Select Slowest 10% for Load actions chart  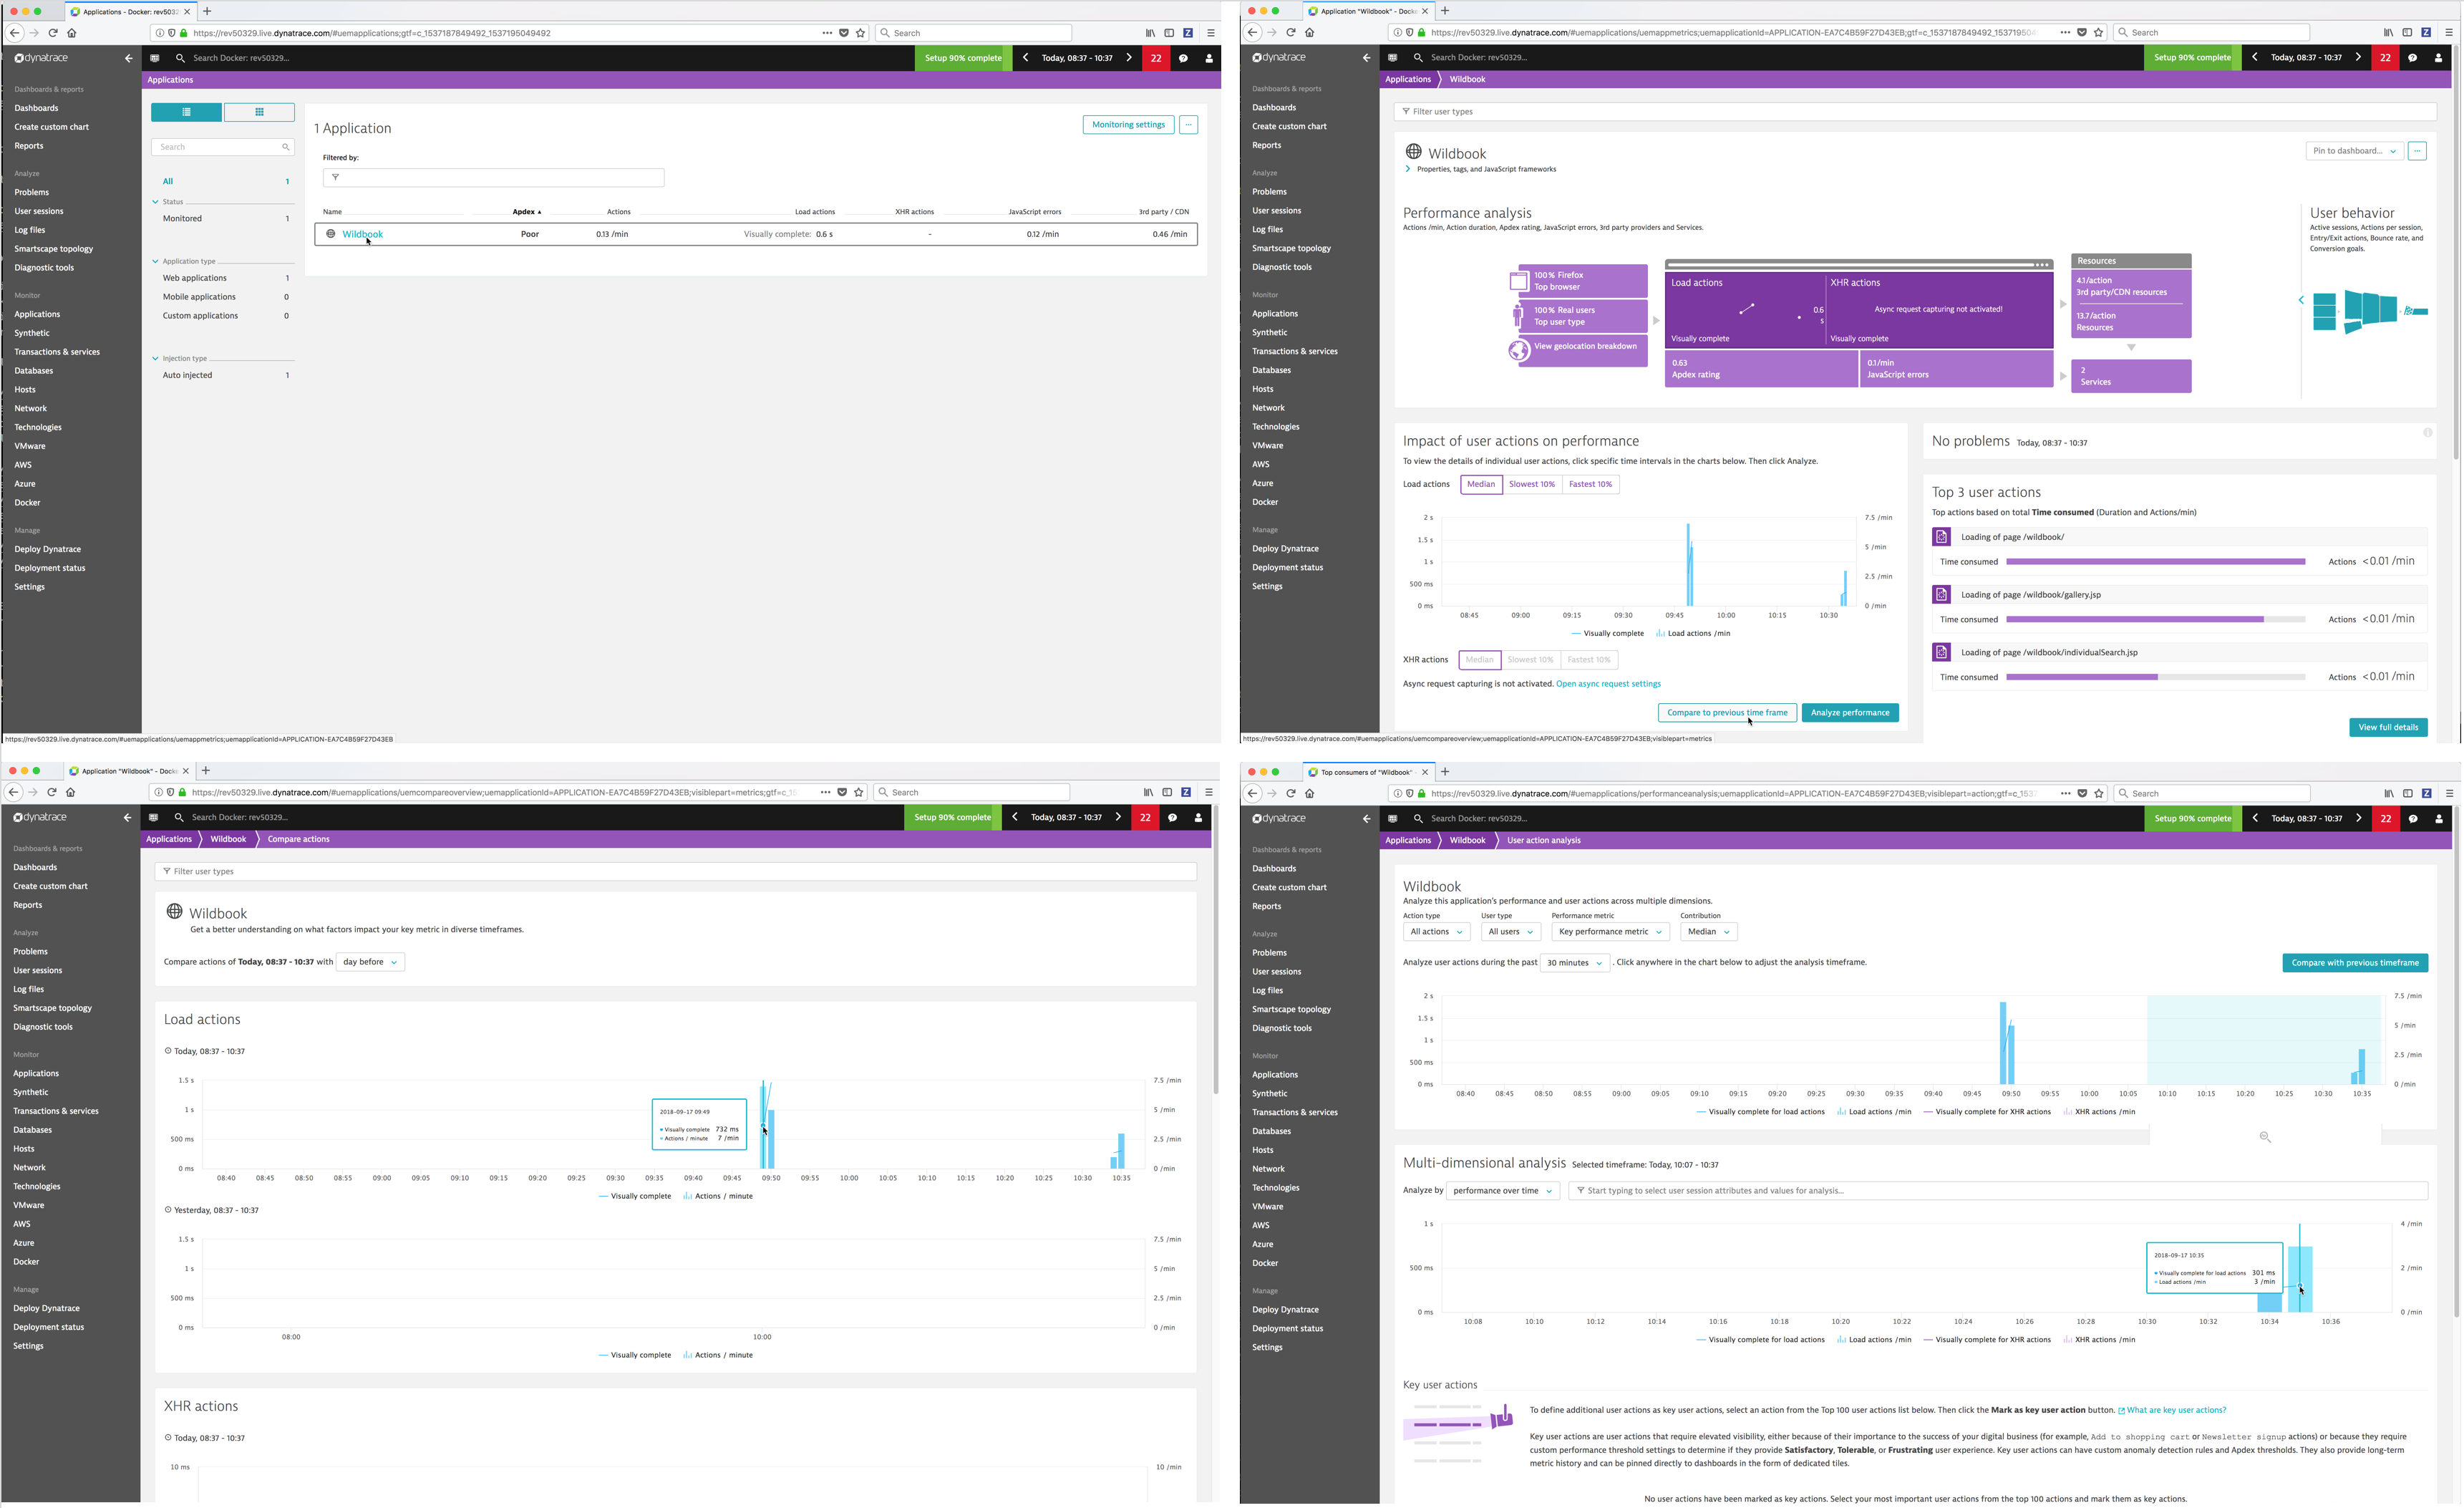(1532, 484)
